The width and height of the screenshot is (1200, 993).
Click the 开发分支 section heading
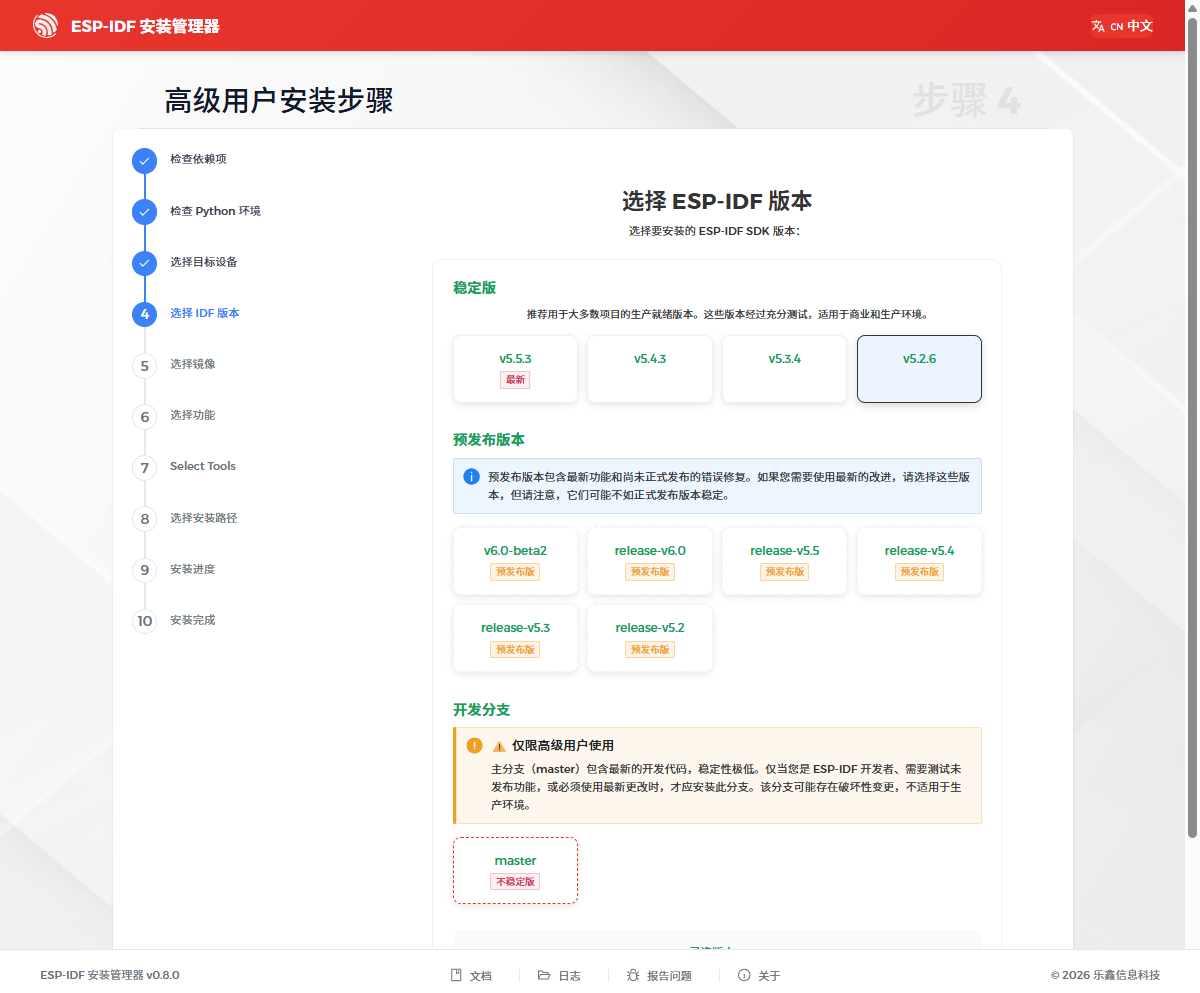(481, 709)
